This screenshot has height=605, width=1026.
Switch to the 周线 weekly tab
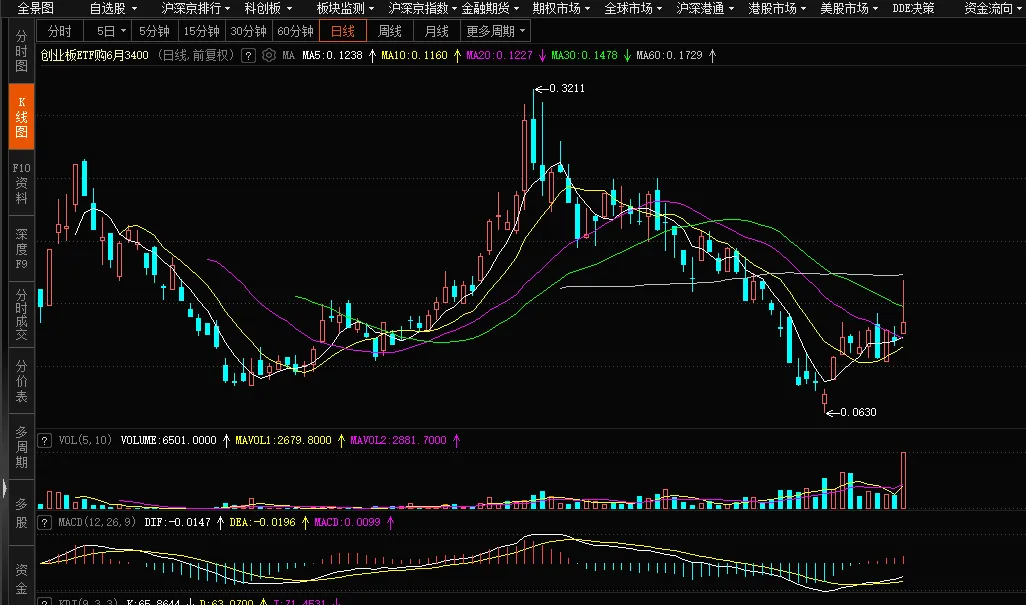point(389,31)
